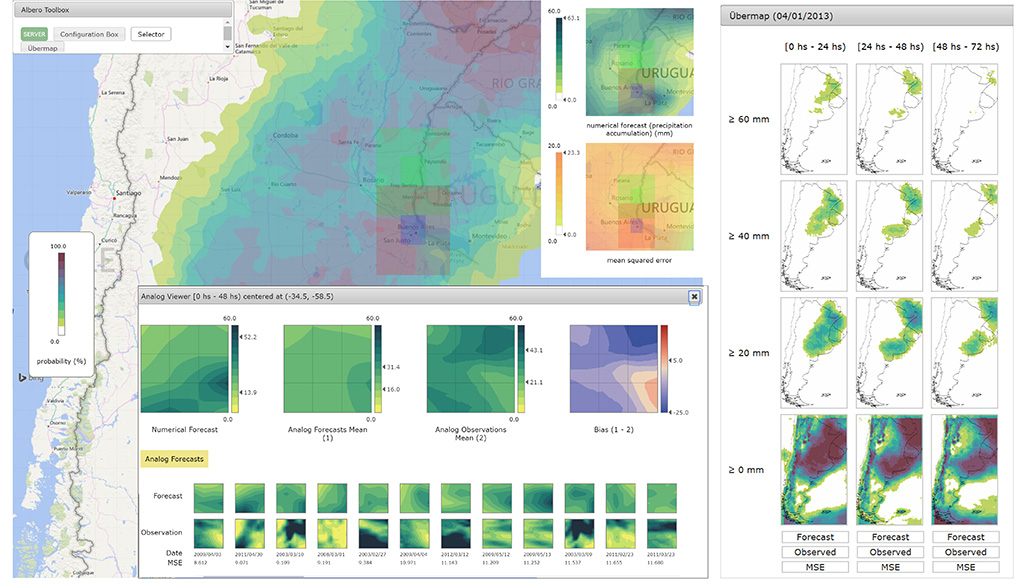The height and width of the screenshot is (587, 1024).
Task: Click the probability (%) color scale
Action: coord(60,295)
